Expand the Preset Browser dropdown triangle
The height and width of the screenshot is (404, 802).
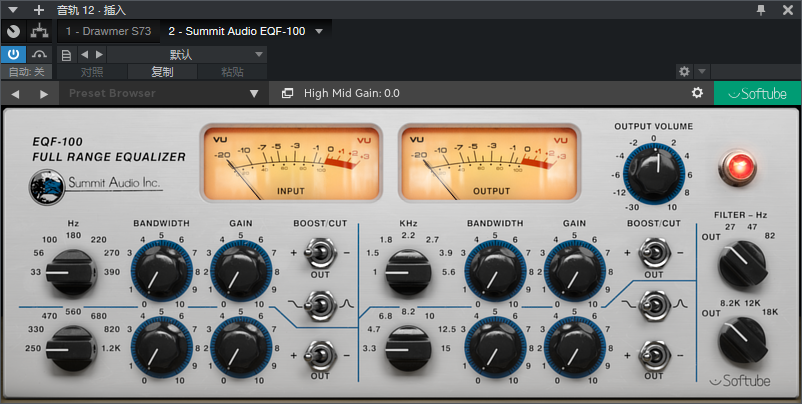(x=254, y=94)
